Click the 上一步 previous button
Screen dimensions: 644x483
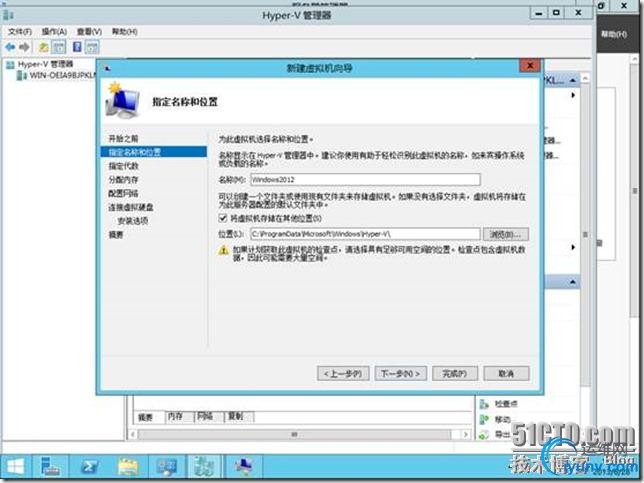pos(343,373)
